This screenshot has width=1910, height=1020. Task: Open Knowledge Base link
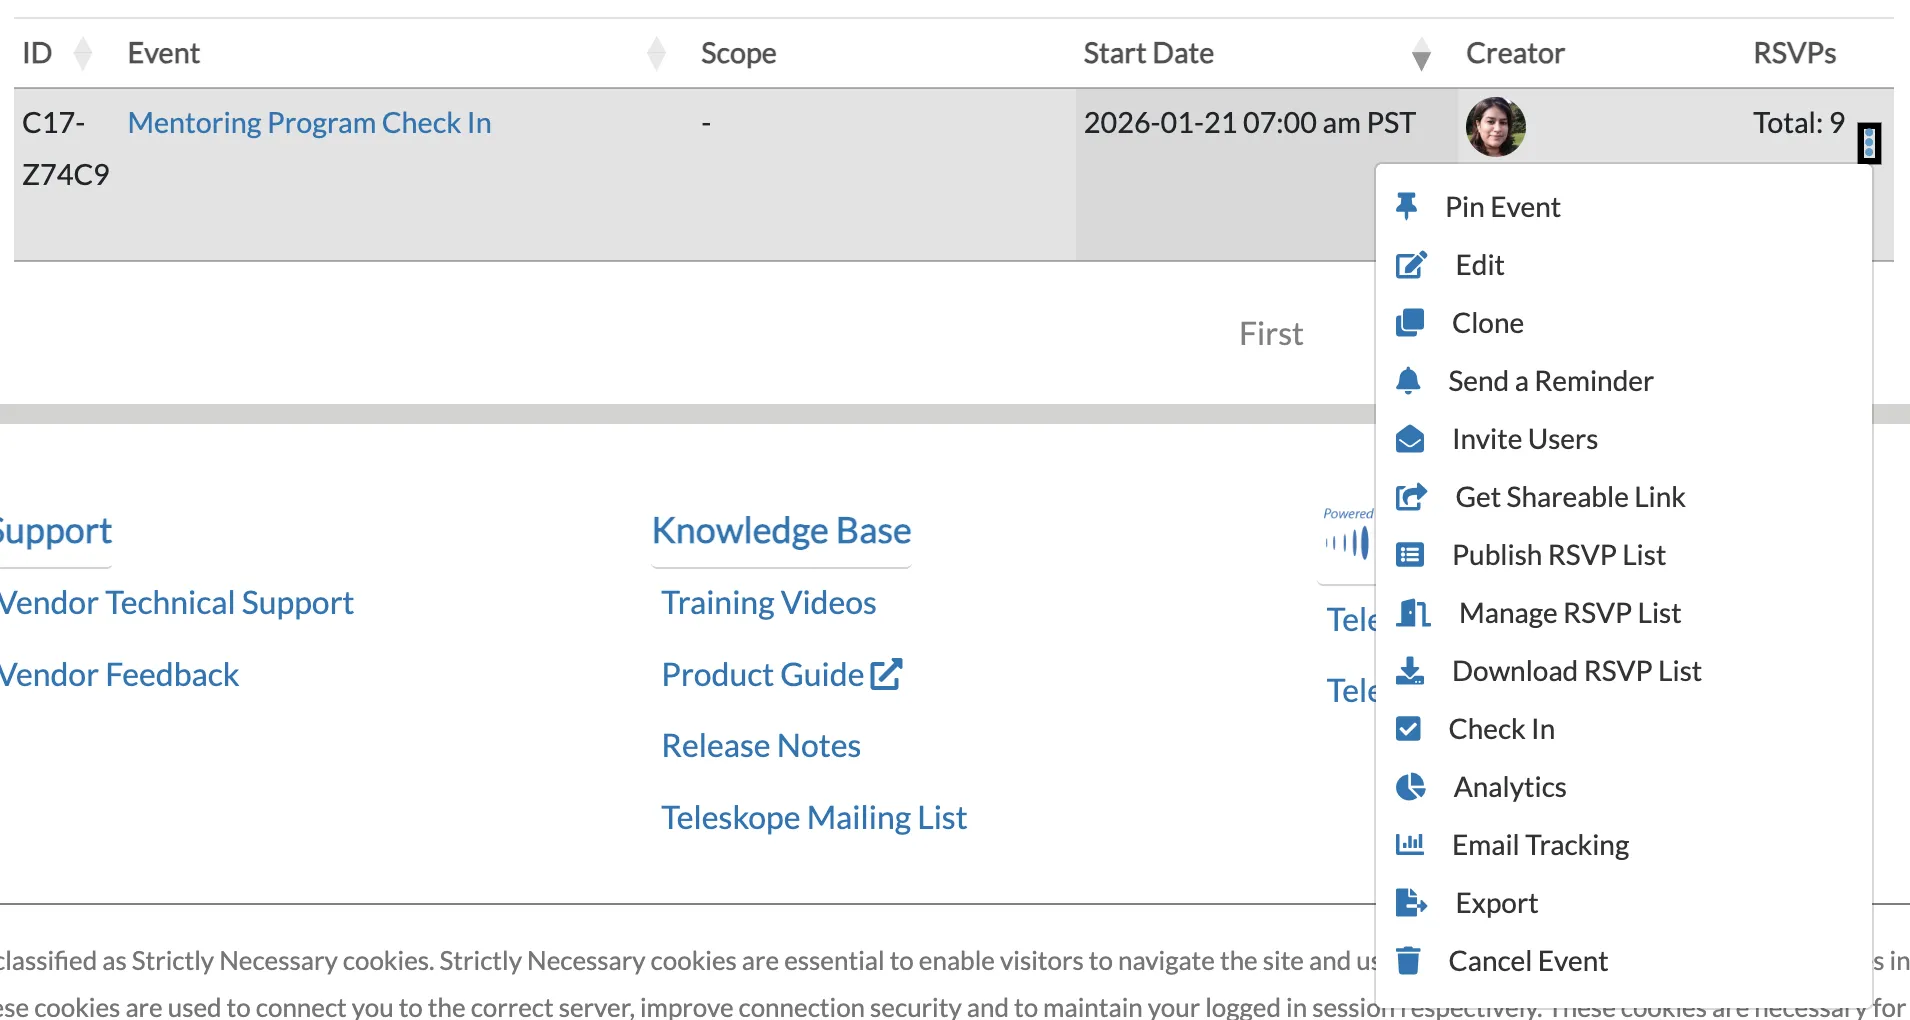tap(781, 530)
